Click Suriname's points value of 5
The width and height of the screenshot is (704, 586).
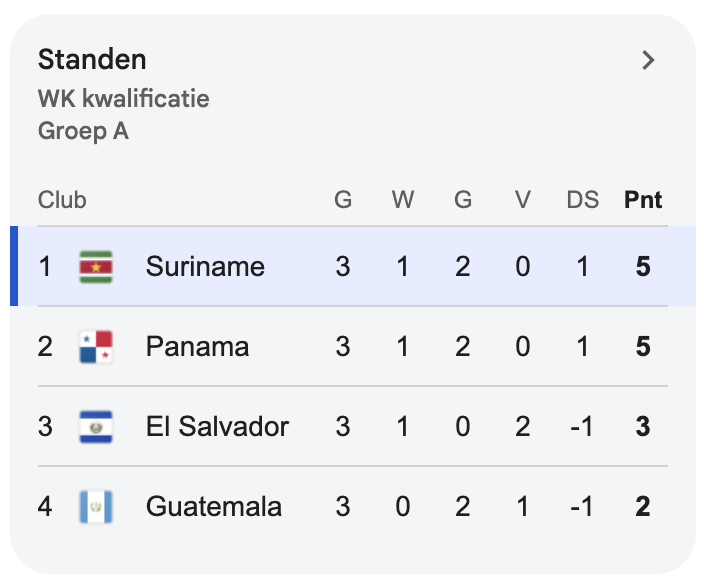[643, 267]
